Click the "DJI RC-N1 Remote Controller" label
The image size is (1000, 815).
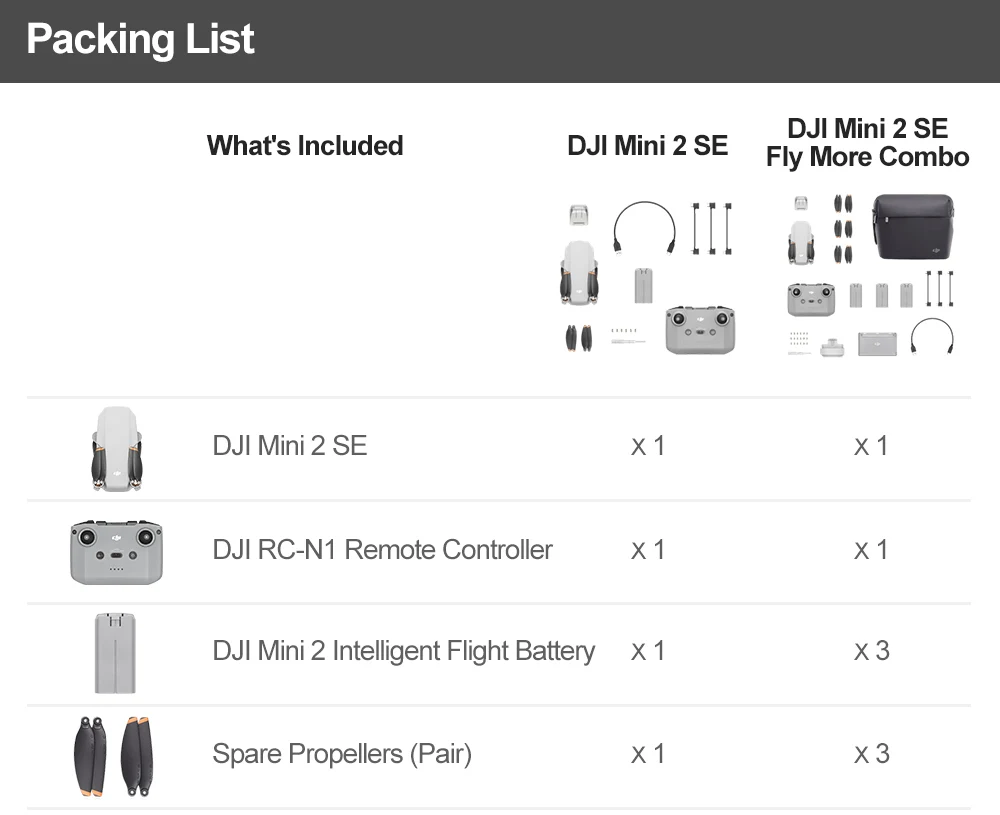[x=382, y=549]
